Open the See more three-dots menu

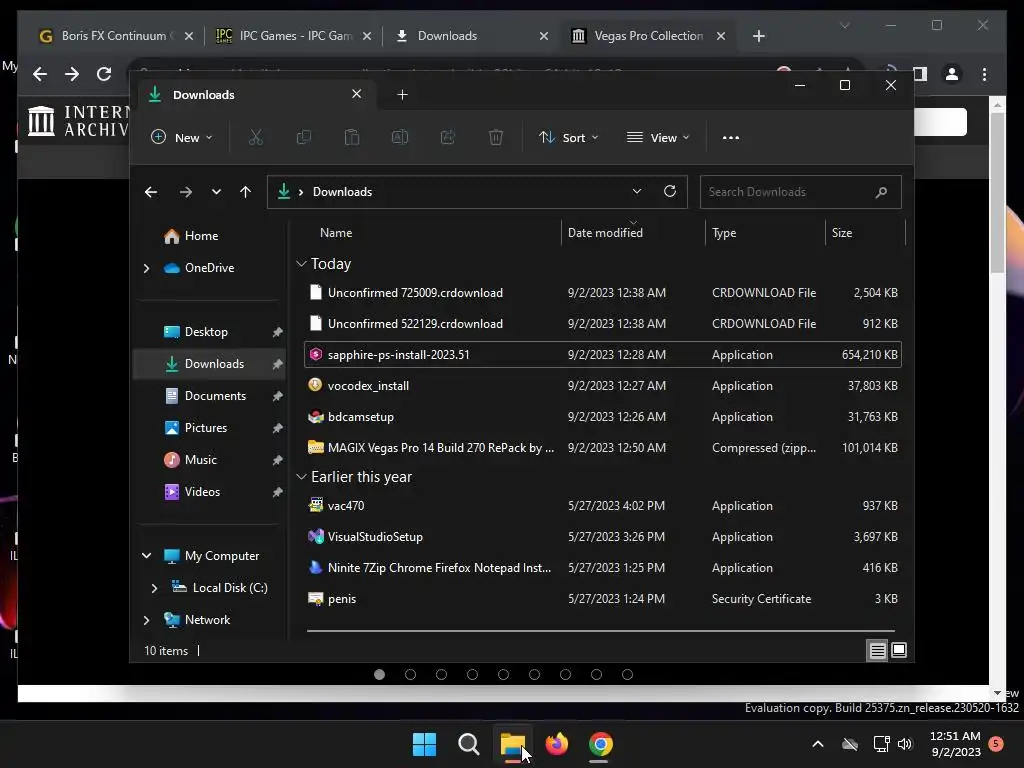(x=731, y=137)
